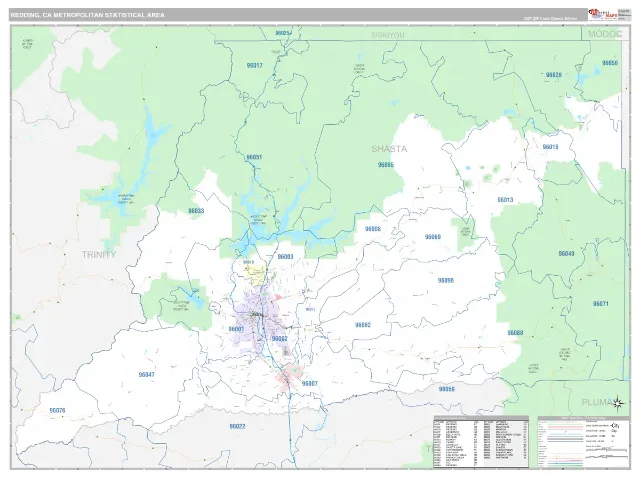Image resolution: width=640 pixels, height=480 pixels.
Task: Click ZIP code label 96056
Action: click(x=610, y=63)
